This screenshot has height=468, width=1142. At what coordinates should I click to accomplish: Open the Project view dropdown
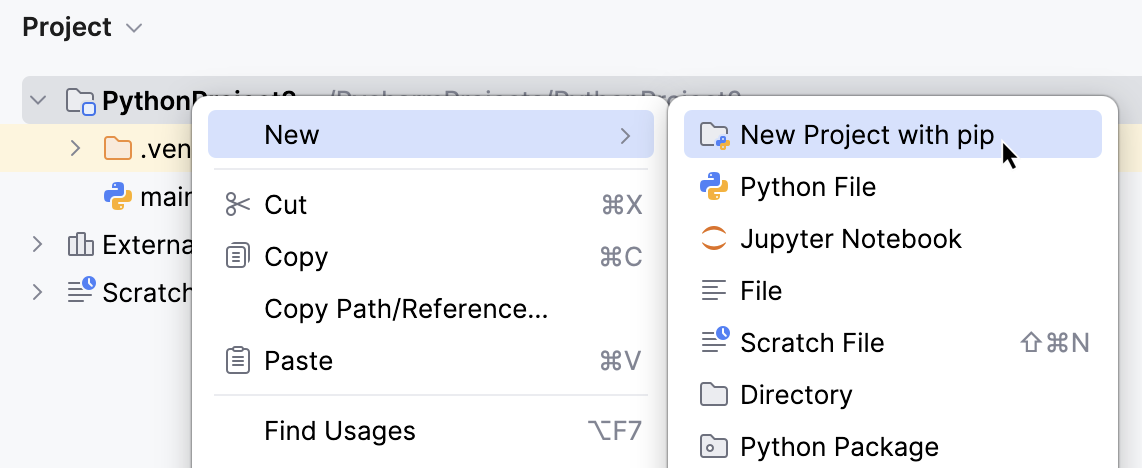(x=134, y=28)
